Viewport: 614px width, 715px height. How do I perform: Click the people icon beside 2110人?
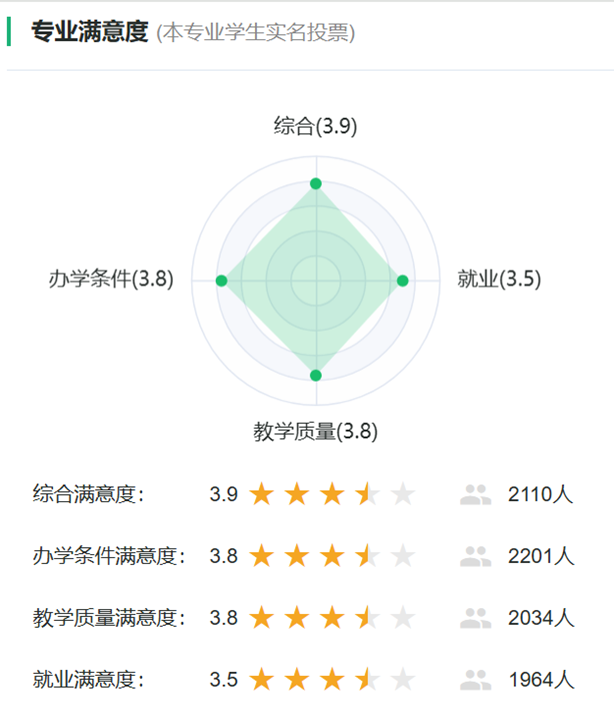click(x=476, y=494)
